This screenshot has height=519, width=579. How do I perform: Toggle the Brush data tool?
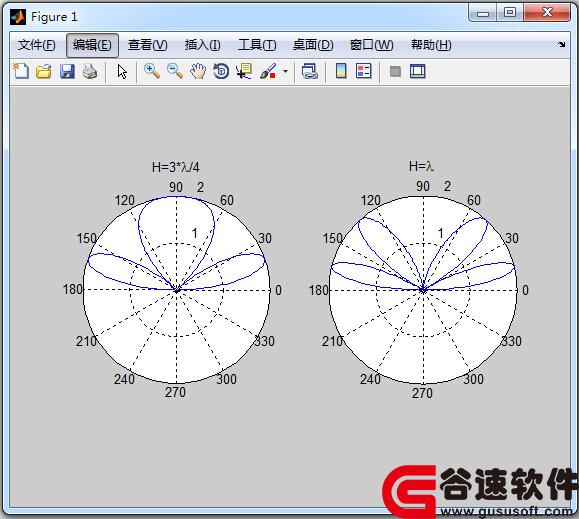pos(268,71)
